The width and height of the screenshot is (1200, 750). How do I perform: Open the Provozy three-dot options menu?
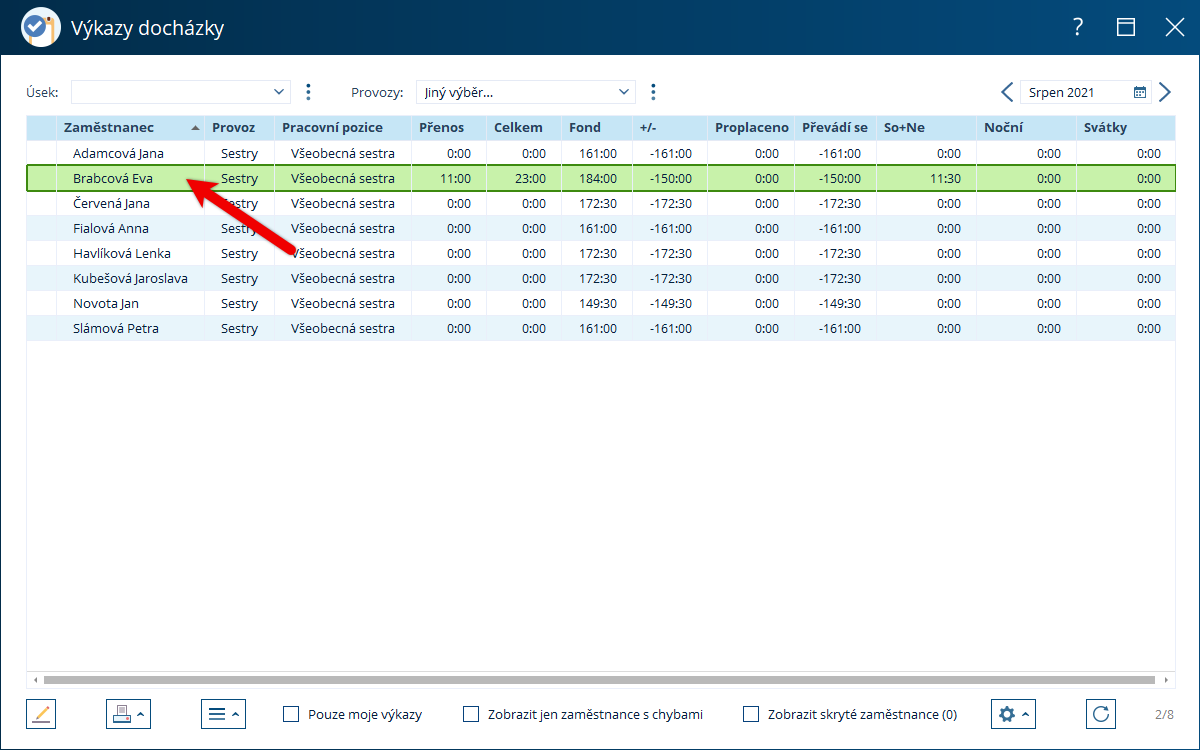click(x=653, y=92)
